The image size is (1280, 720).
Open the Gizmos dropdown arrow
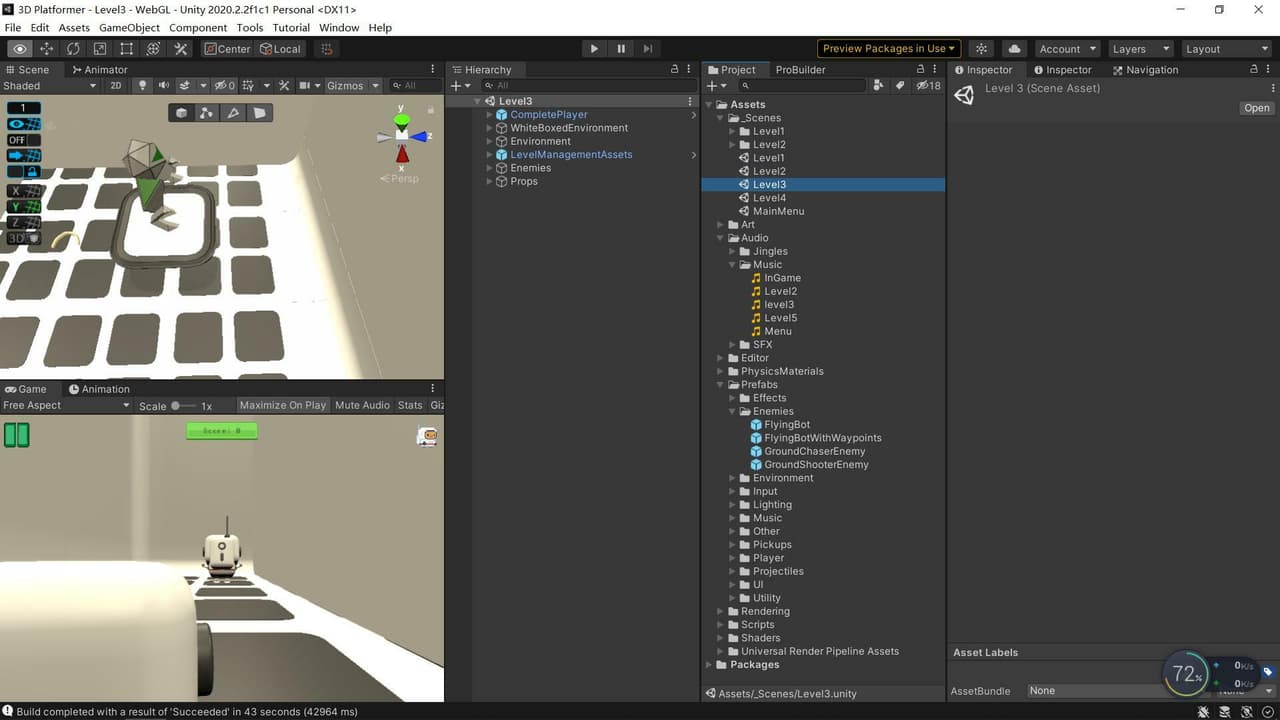pos(376,85)
